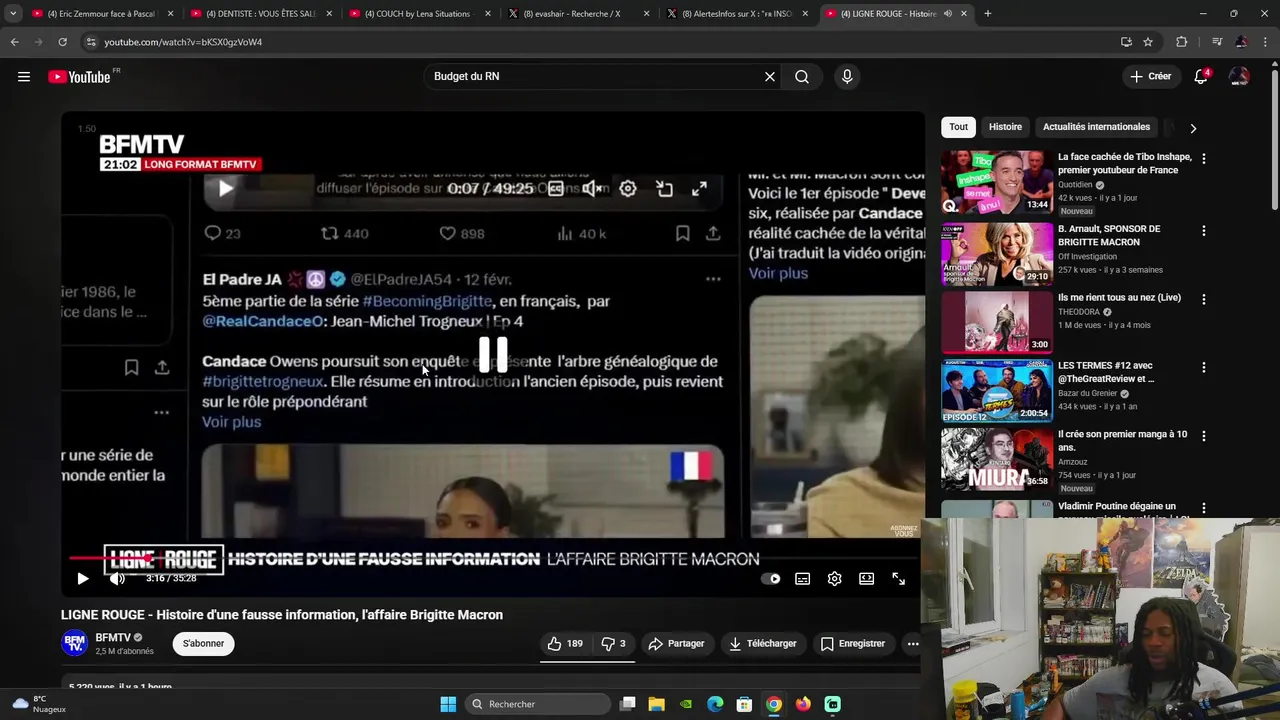Open the Tibo Inshape video thumbnail
Screen dimensions: 1280x720
pos(997,182)
